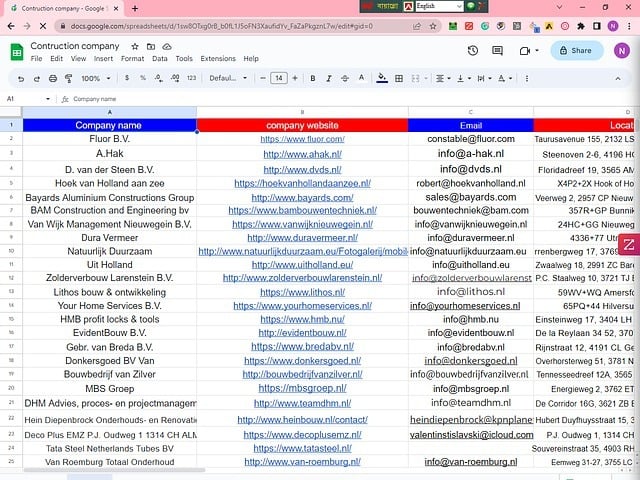Click the font size field showing 14
Viewport: 640px width, 480px height.
tap(279, 78)
